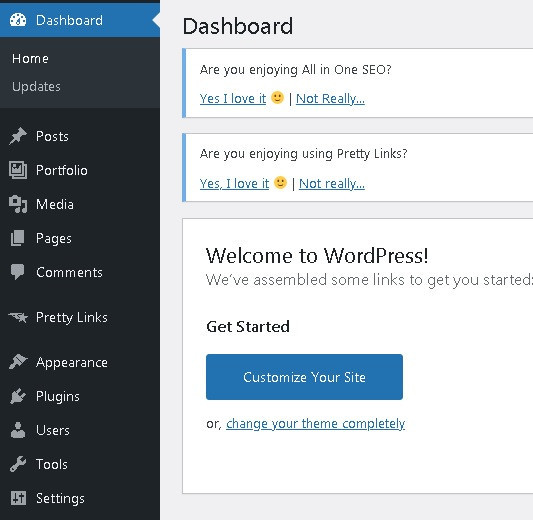Open the Home submenu item
This screenshot has width=533, height=520.
pos(30,58)
